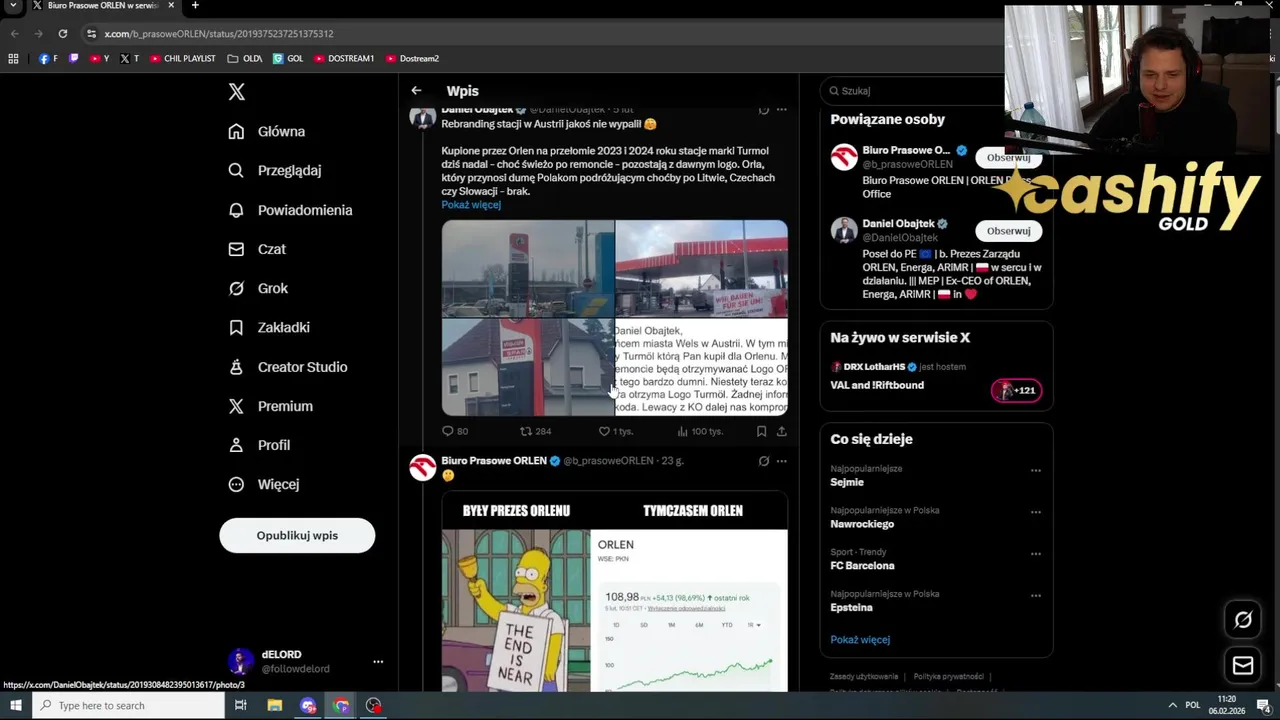The width and height of the screenshot is (1280, 720).
Task: Open more options on Biuro Prasowe post
Action: pyautogui.click(x=781, y=461)
